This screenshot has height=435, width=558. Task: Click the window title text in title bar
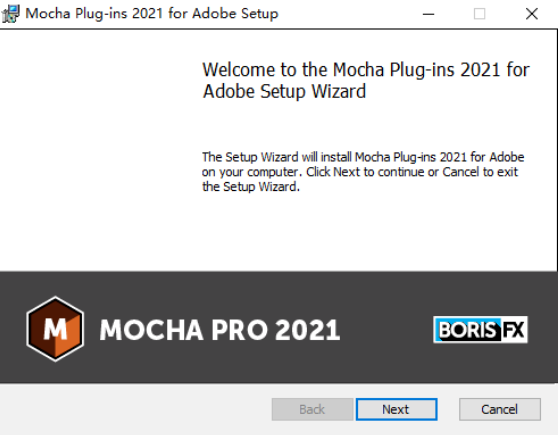(x=152, y=14)
